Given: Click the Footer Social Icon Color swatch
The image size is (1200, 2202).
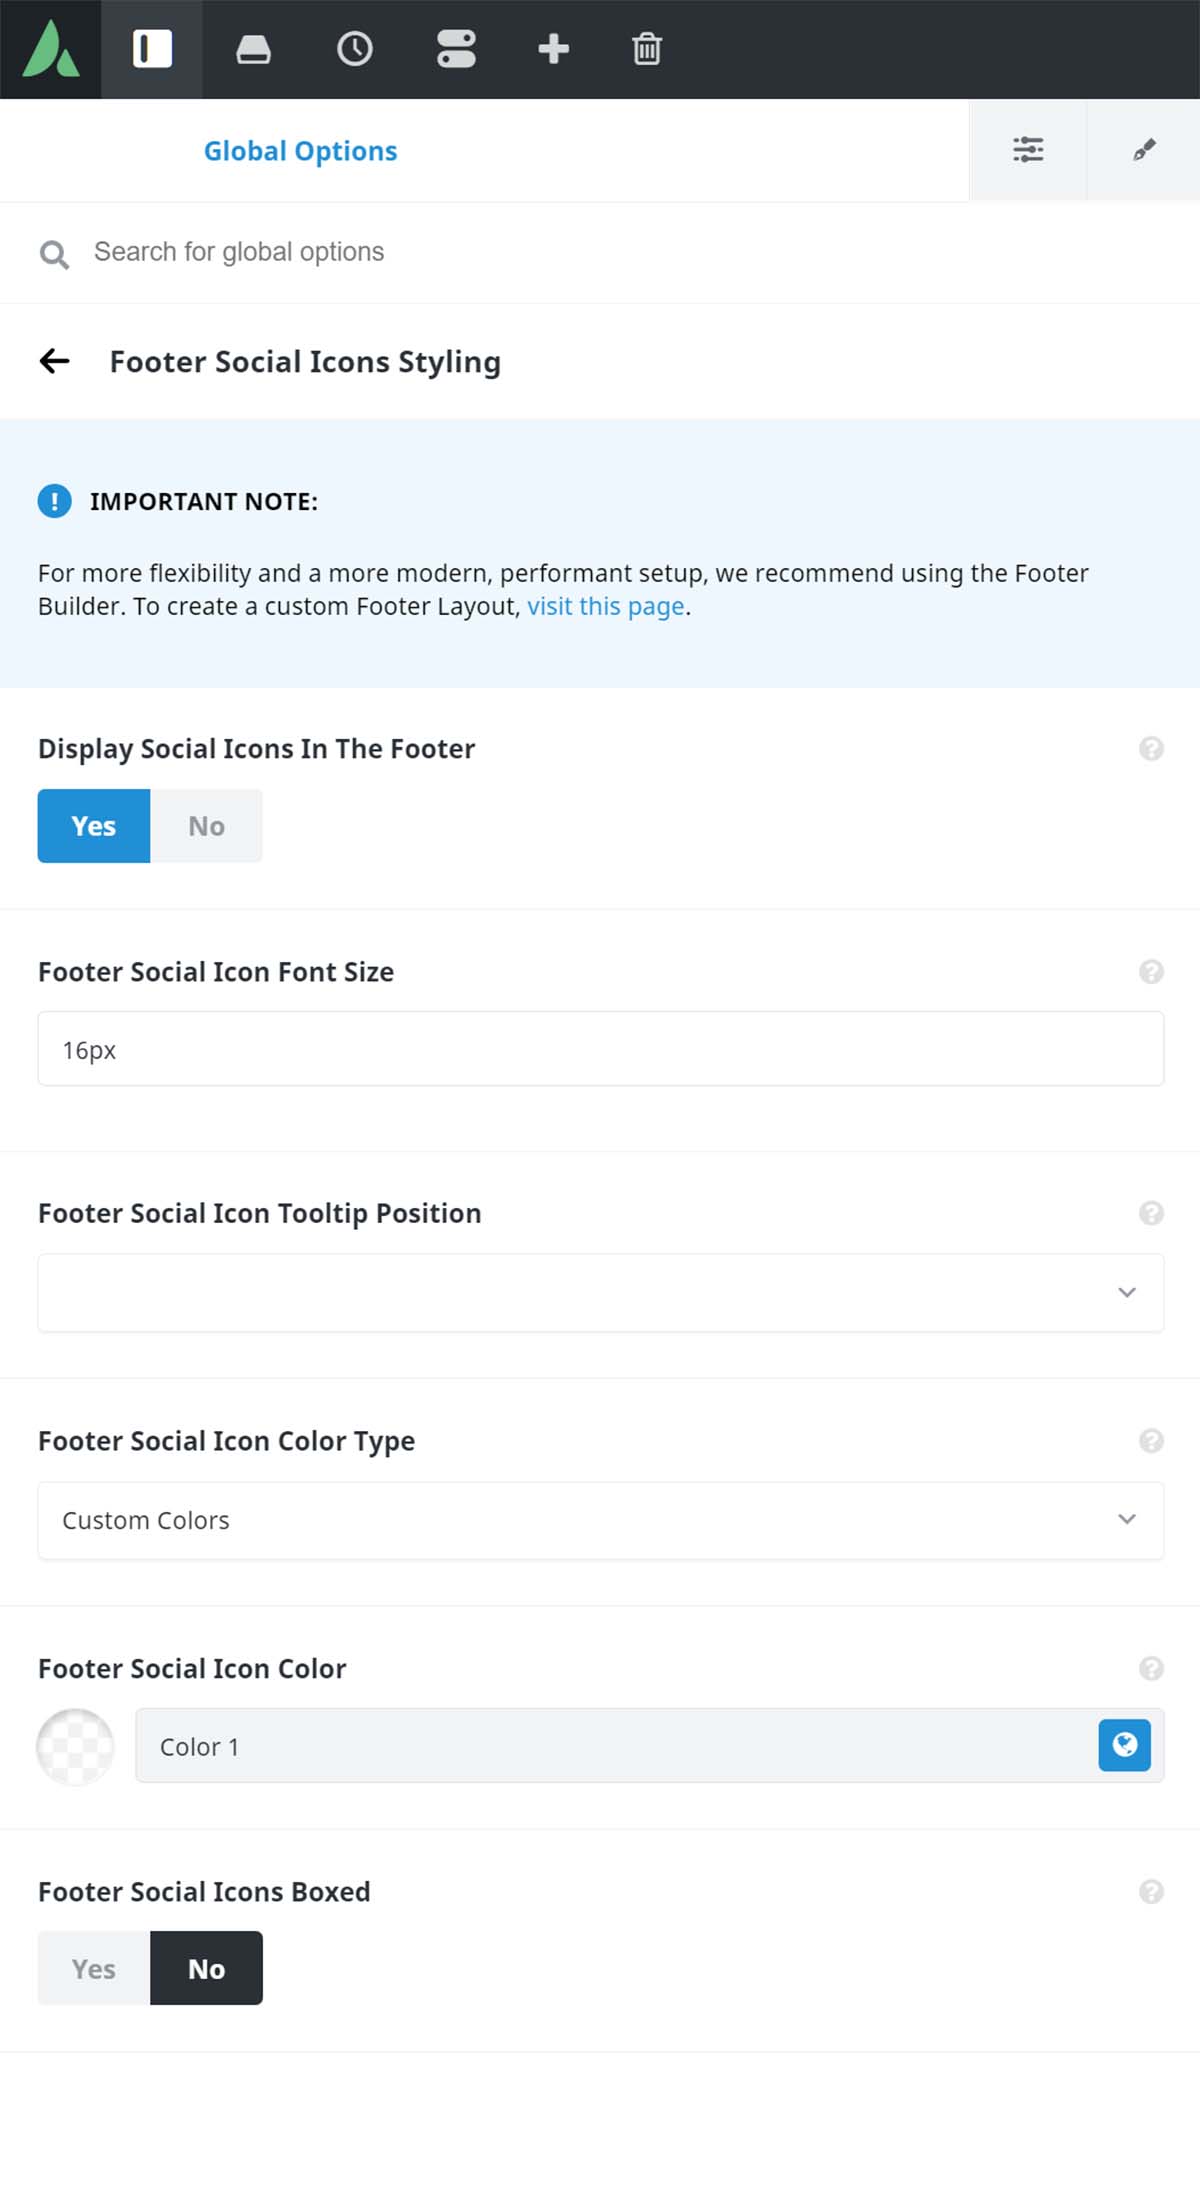Looking at the screenshot, I should click(75, 1746).
